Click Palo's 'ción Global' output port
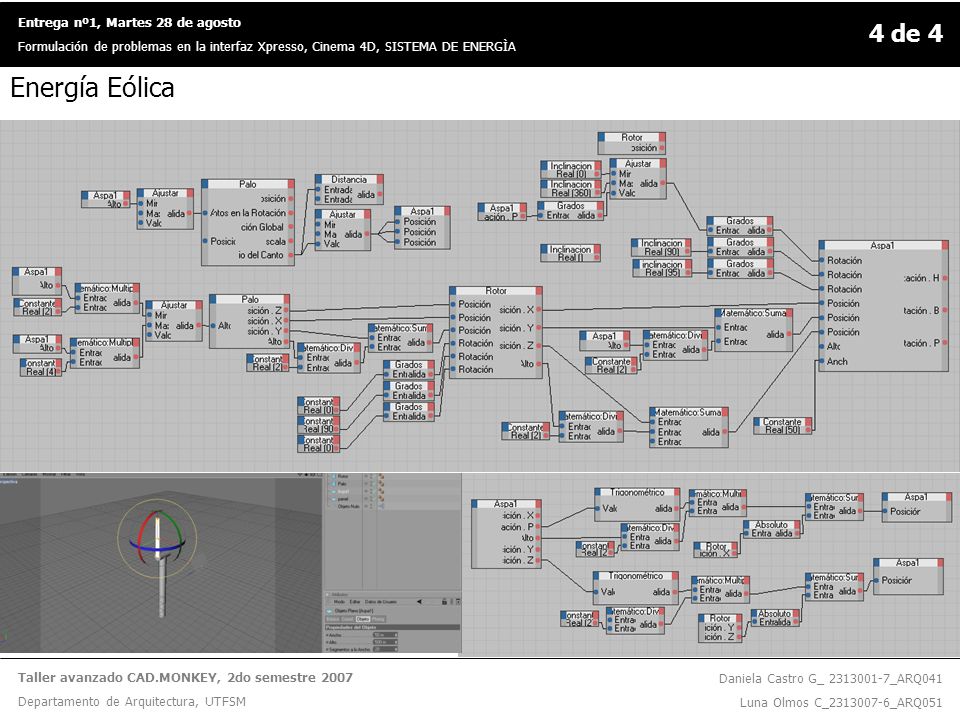 click(x=291, y=227)
